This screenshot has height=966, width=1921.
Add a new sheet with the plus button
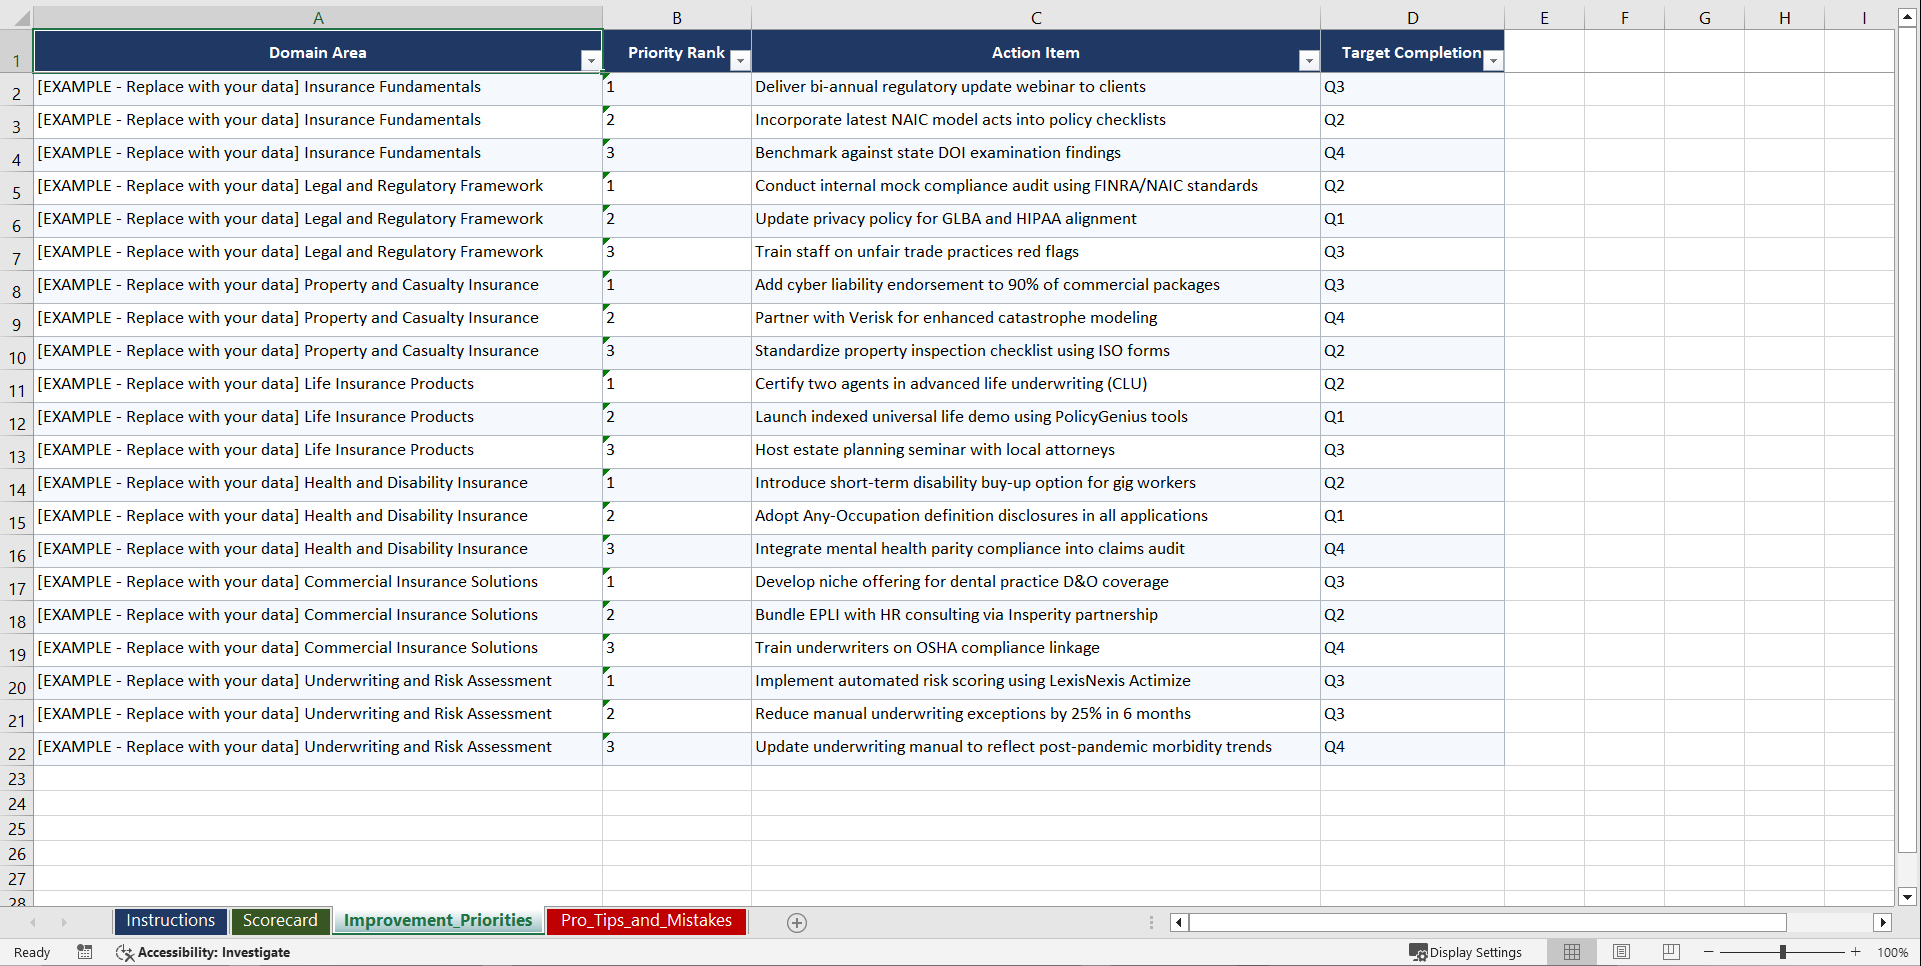pyautogui.click(x=797, y=922)
